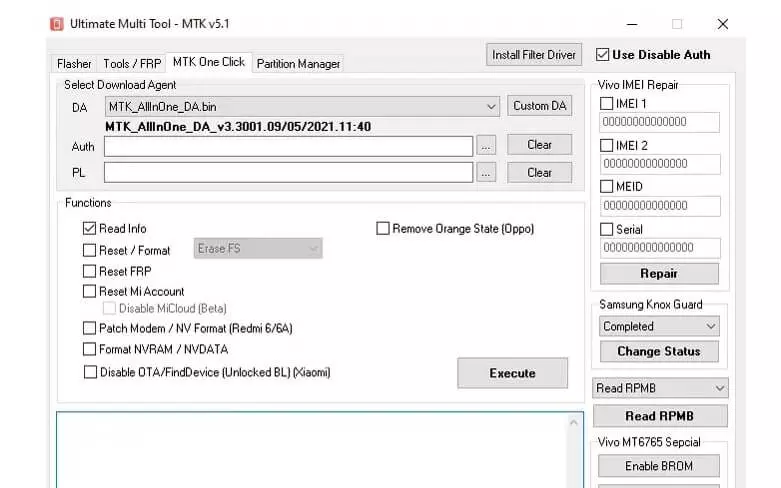
Task: Enable Remove Orange State (Oppo) checkbox
Action: coord(383,229)
